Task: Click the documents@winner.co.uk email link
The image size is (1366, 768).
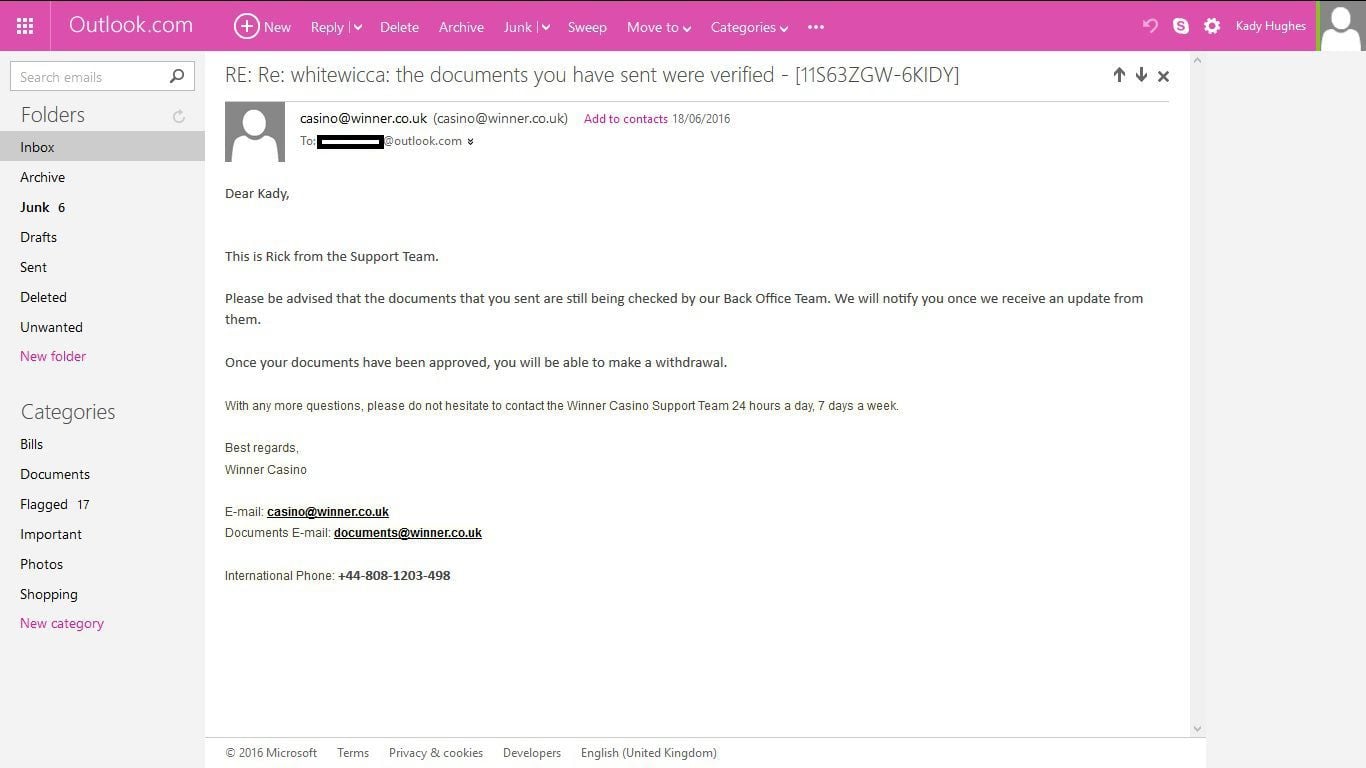Action: pyautogui.click(x=408, y=533)
